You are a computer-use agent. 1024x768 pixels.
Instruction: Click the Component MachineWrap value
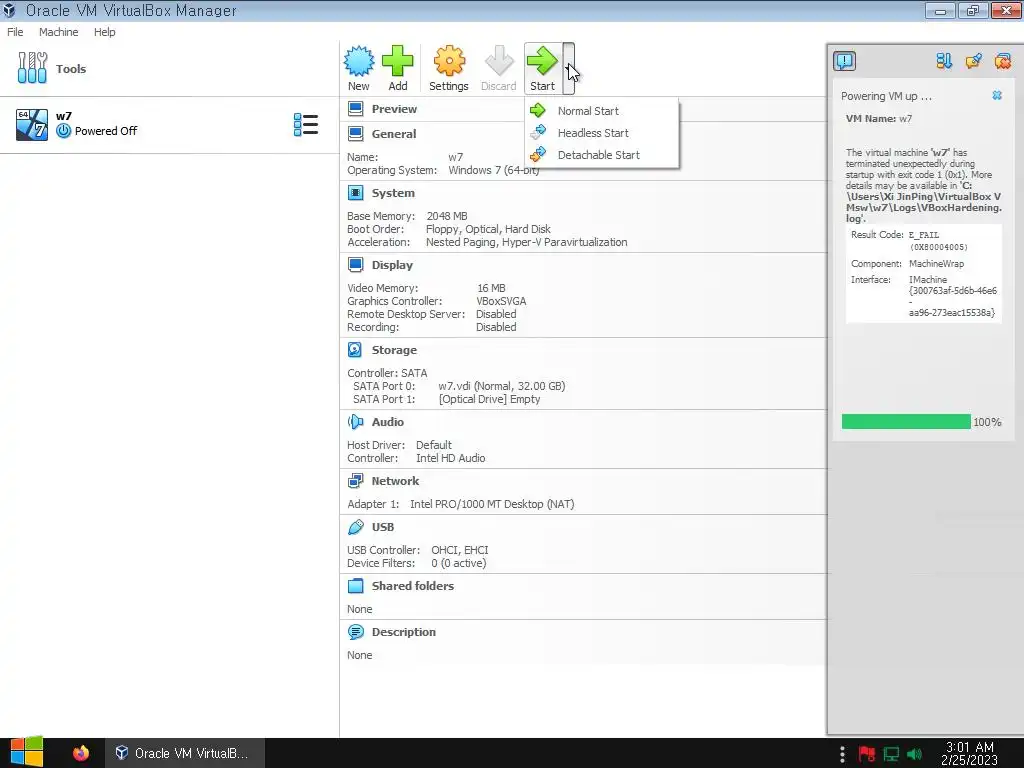(936, 264)
